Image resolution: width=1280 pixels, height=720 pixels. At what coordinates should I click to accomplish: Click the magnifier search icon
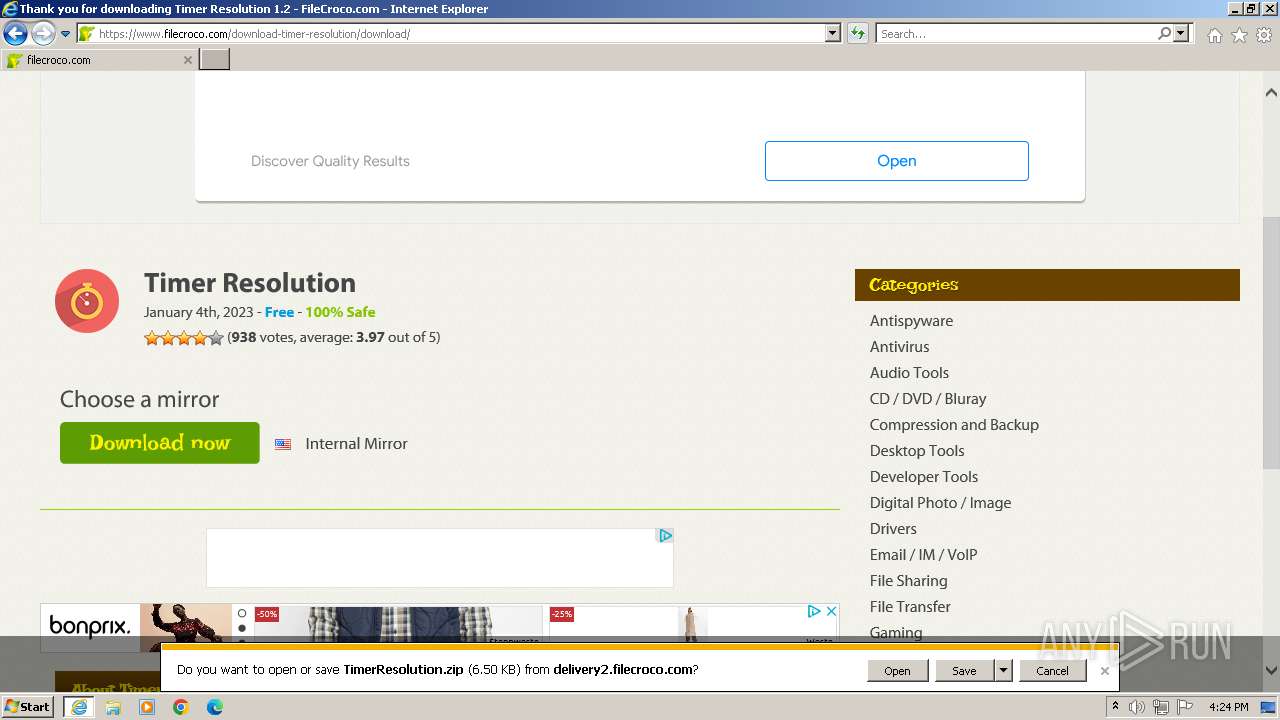pos(1164,34)
